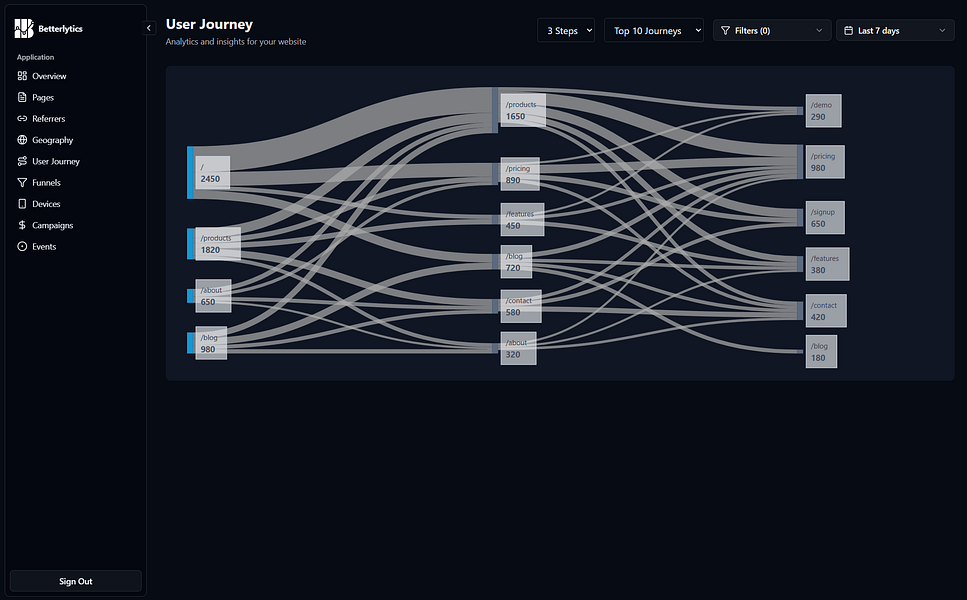The image size is (967, 600).
Task: Click the Sign Out button
Action: [x=76, y=582]
